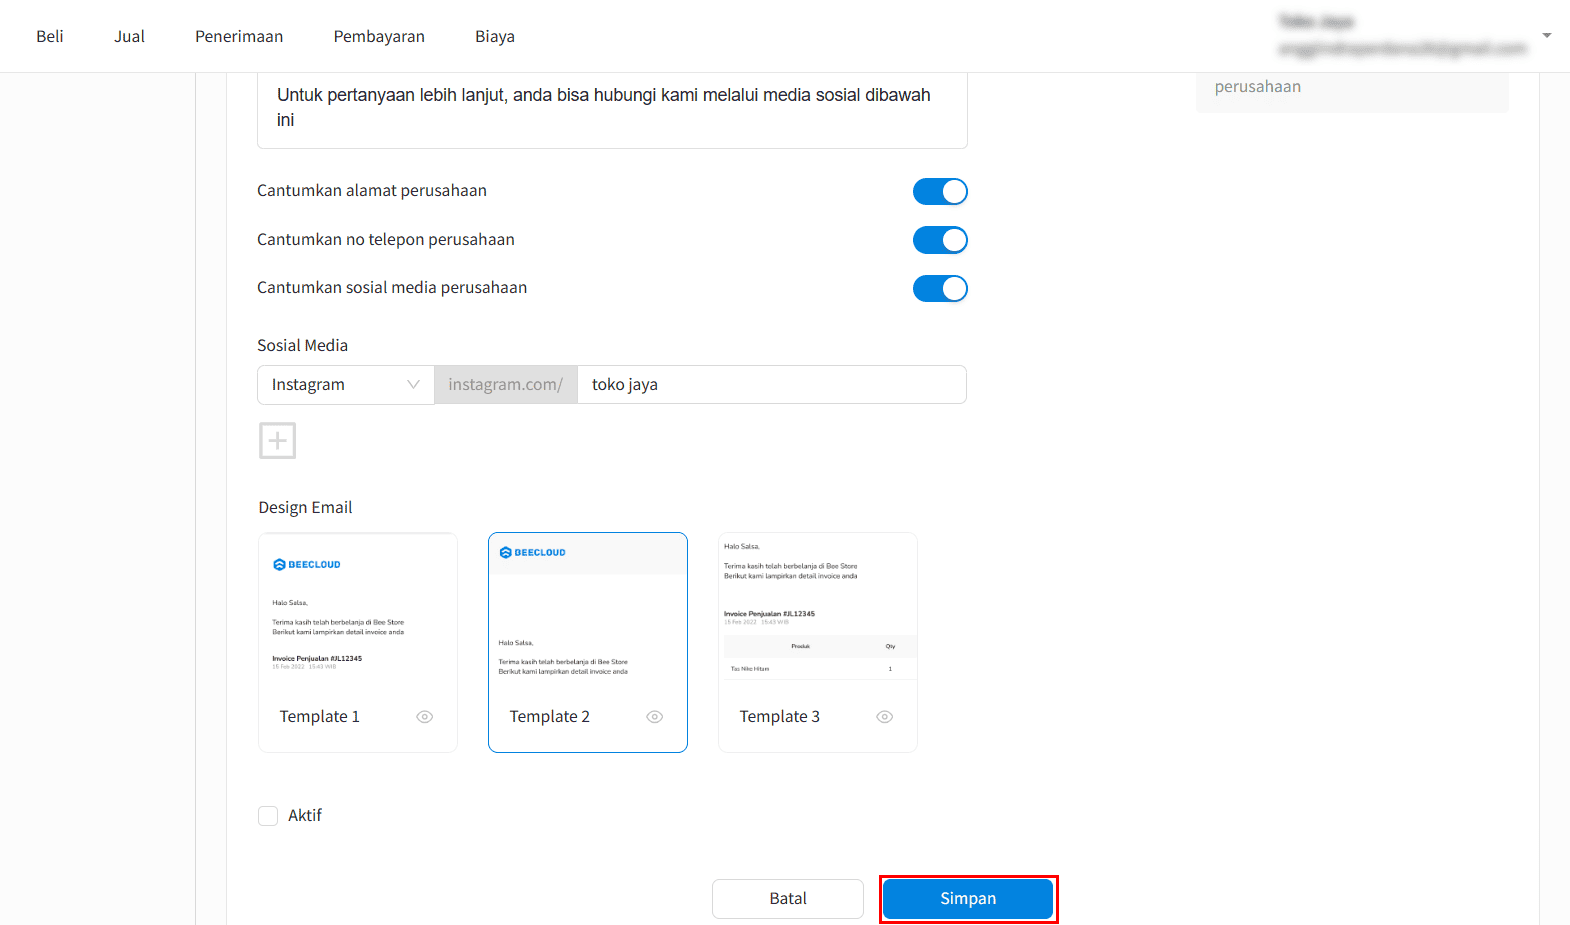
Task: Select the Template 2 email design
Action: click(x=588, y=642)
